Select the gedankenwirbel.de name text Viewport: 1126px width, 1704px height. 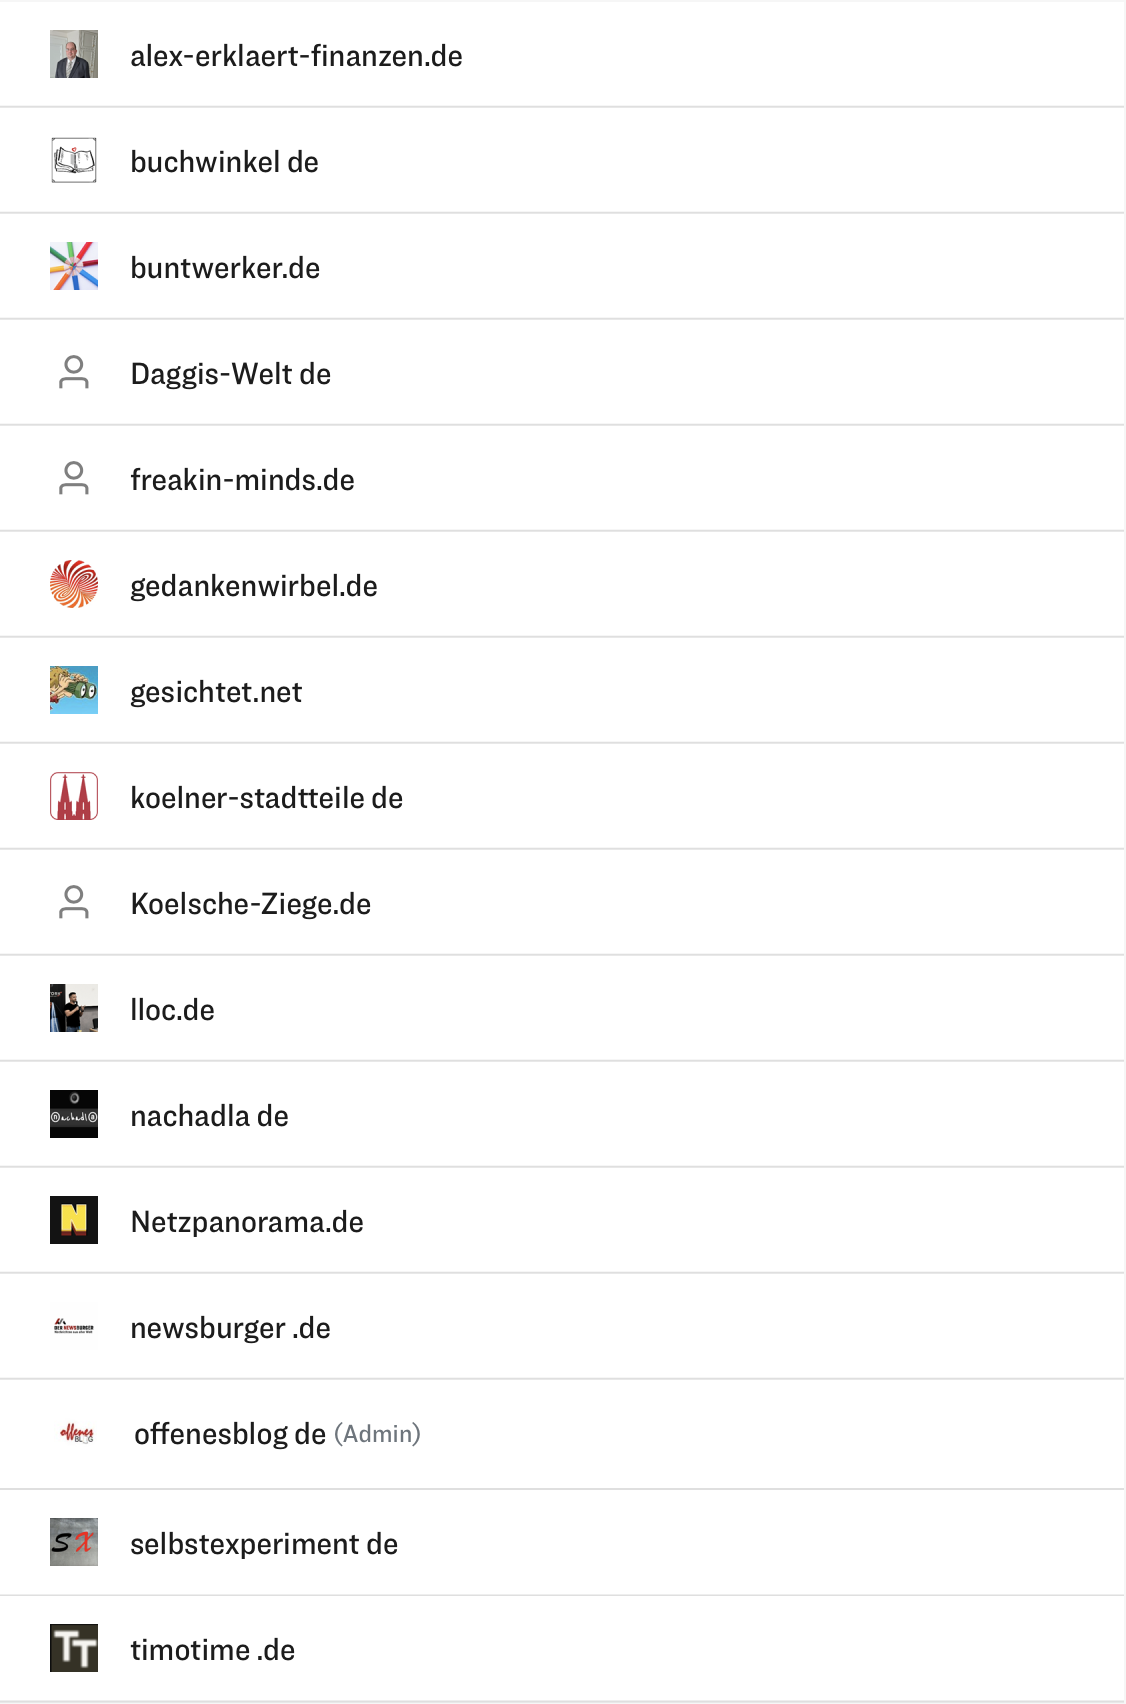tap(254, 586)
